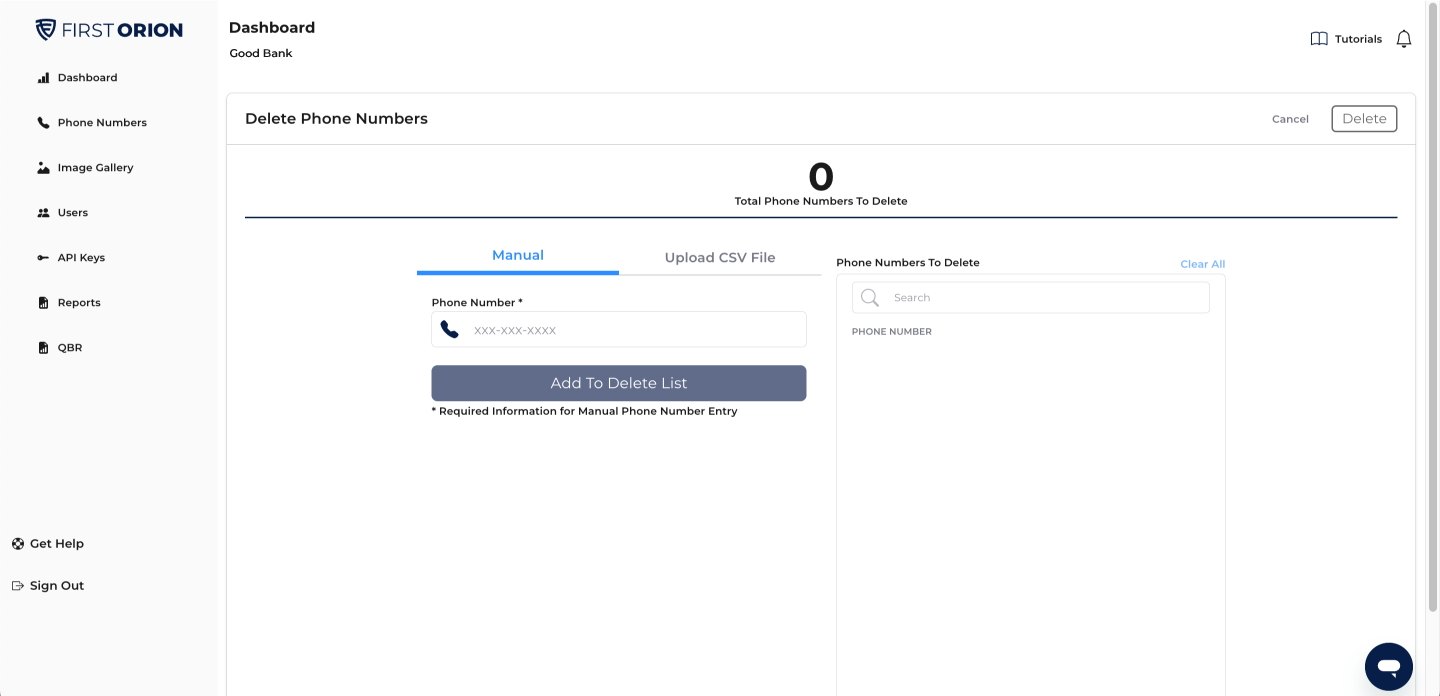
Task: Click the Sign Out arrow icon
Action: point(18,586)
